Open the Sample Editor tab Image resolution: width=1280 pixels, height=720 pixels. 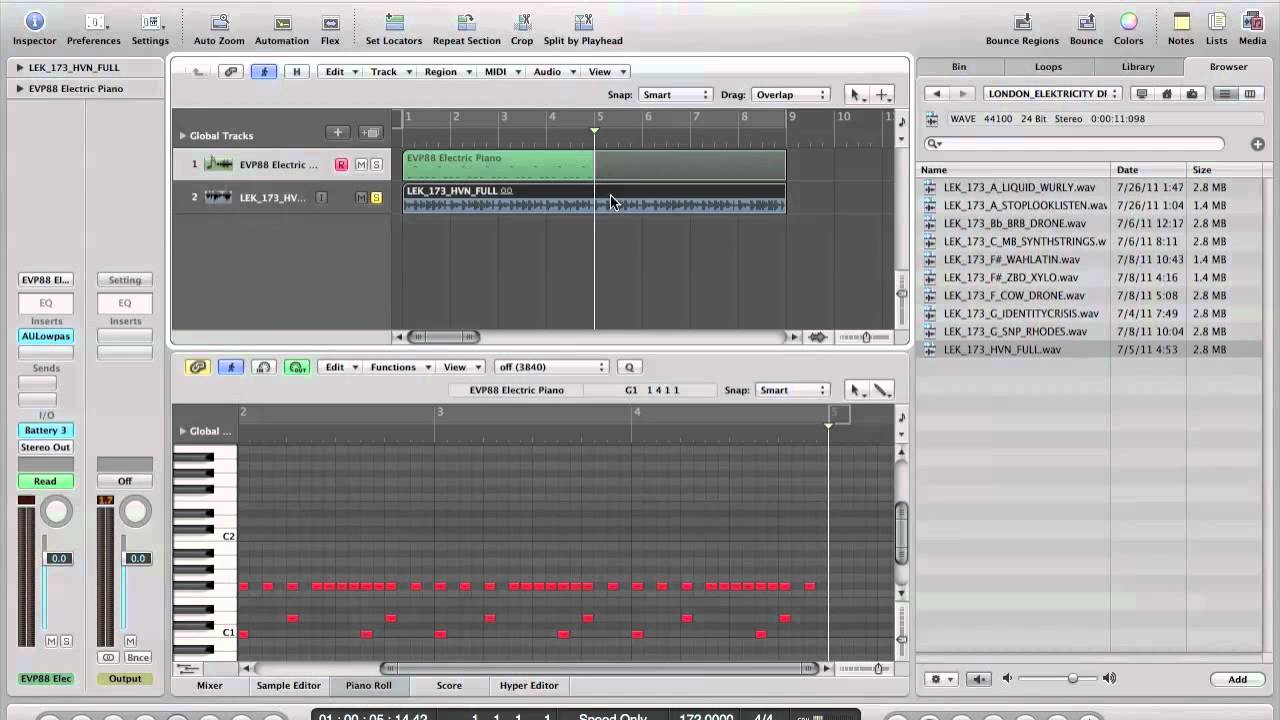tap(288, 686)
